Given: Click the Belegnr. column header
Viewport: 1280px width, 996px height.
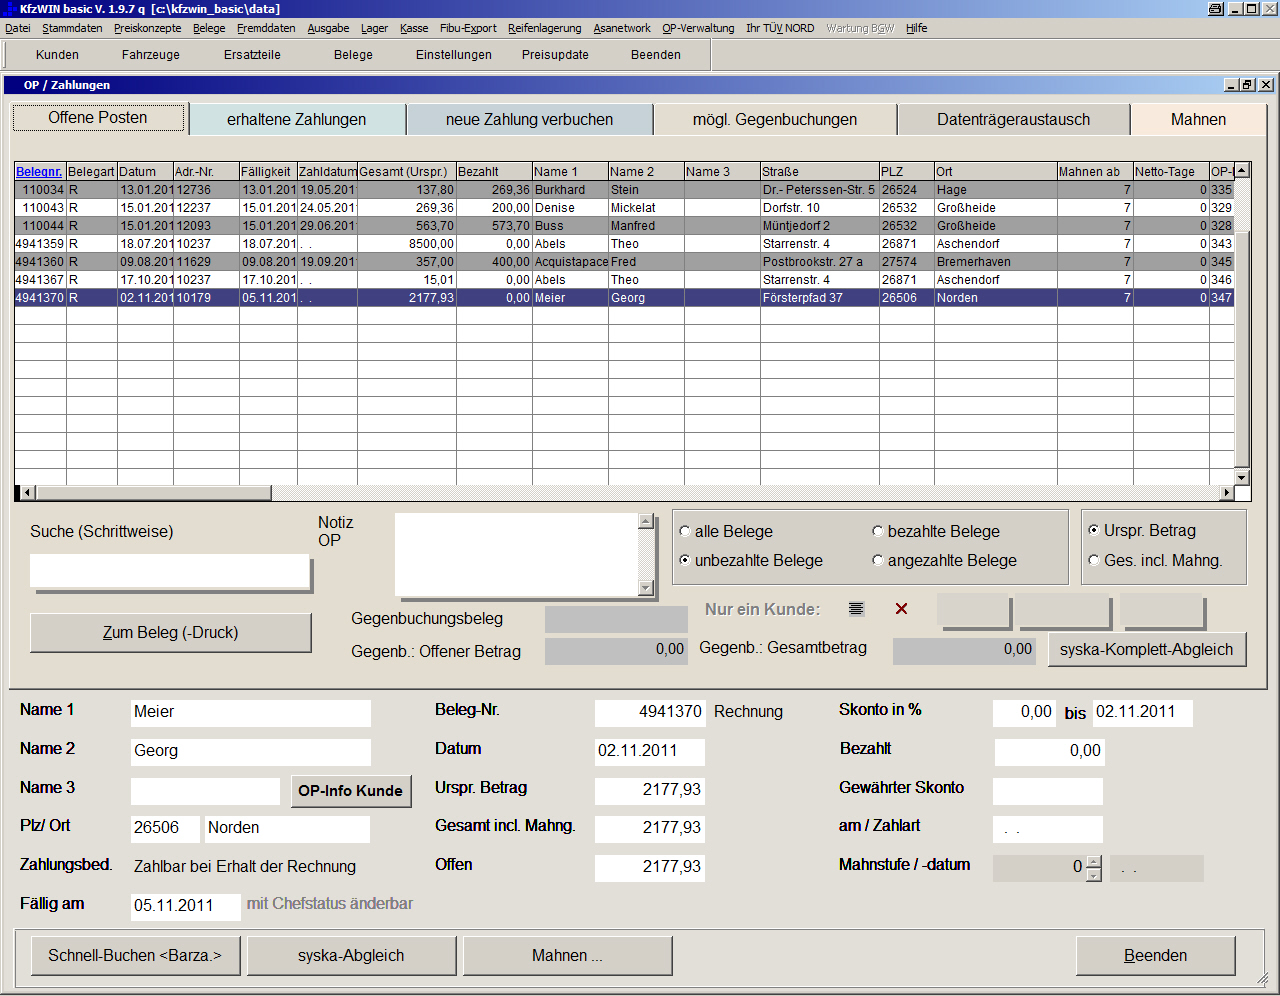Looking at the screenshot, I should [x=40, y=172].
